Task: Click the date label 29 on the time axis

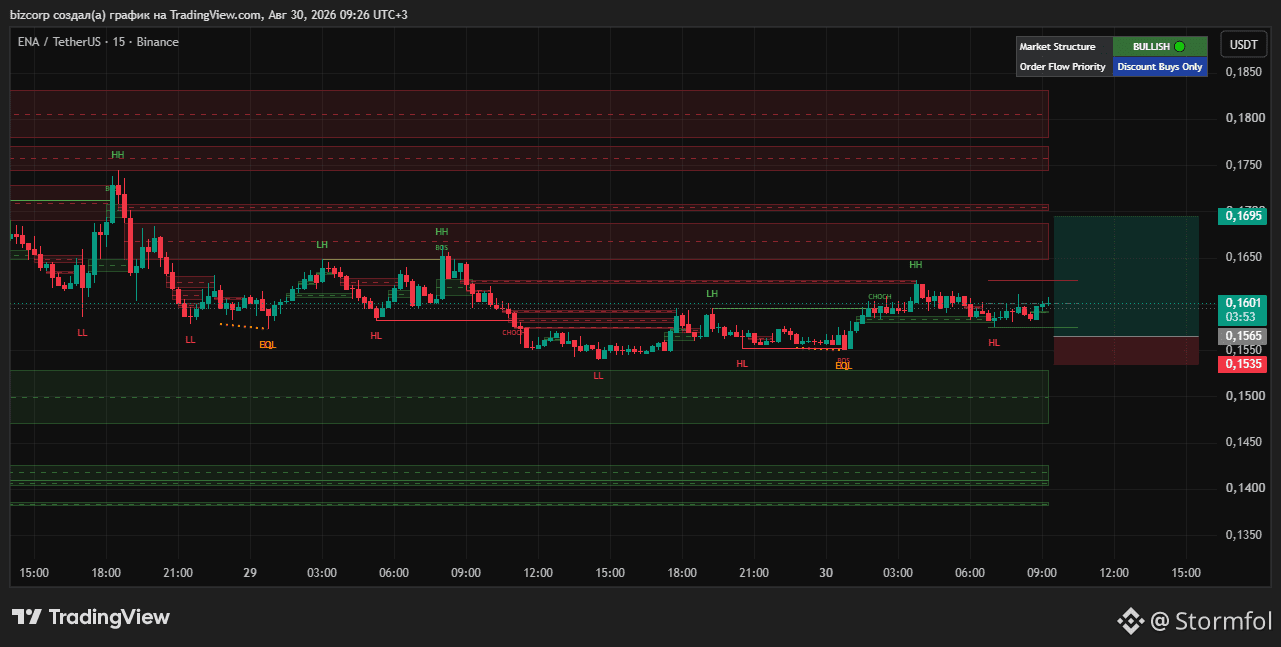Action: tap(250, 573)
